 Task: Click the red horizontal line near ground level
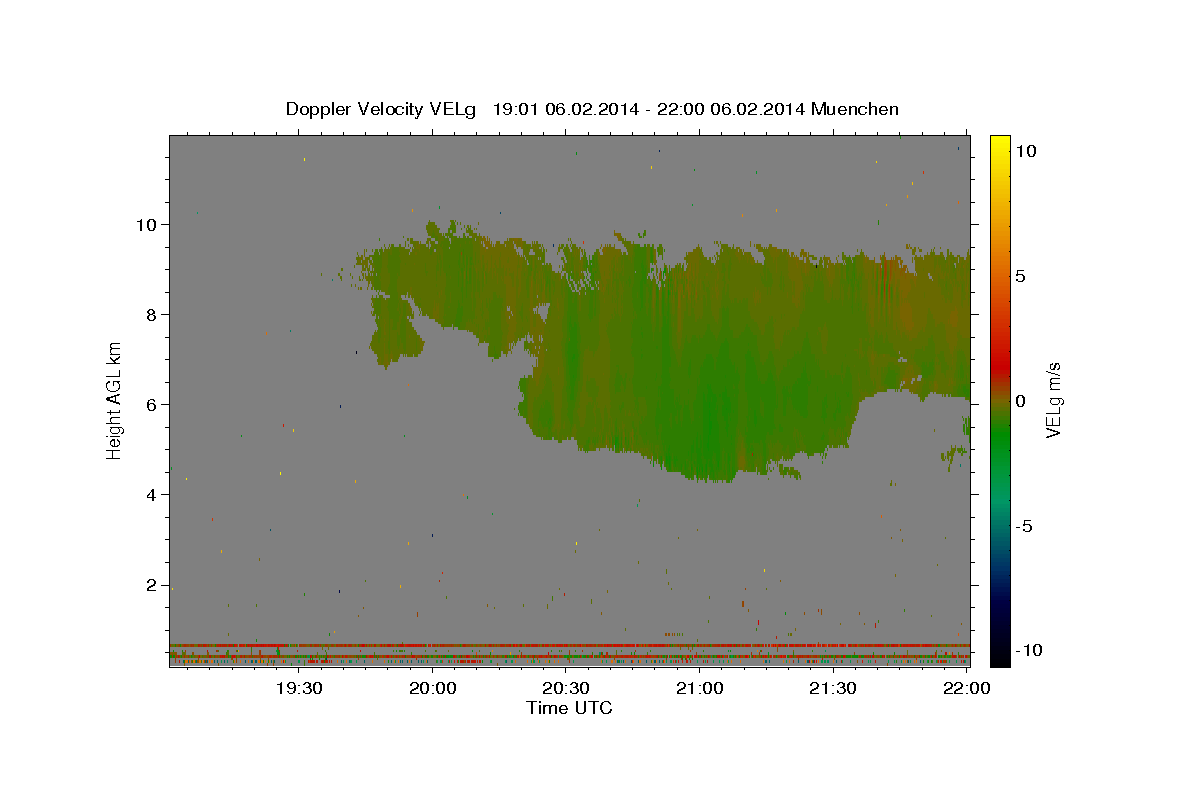[569, 645]
